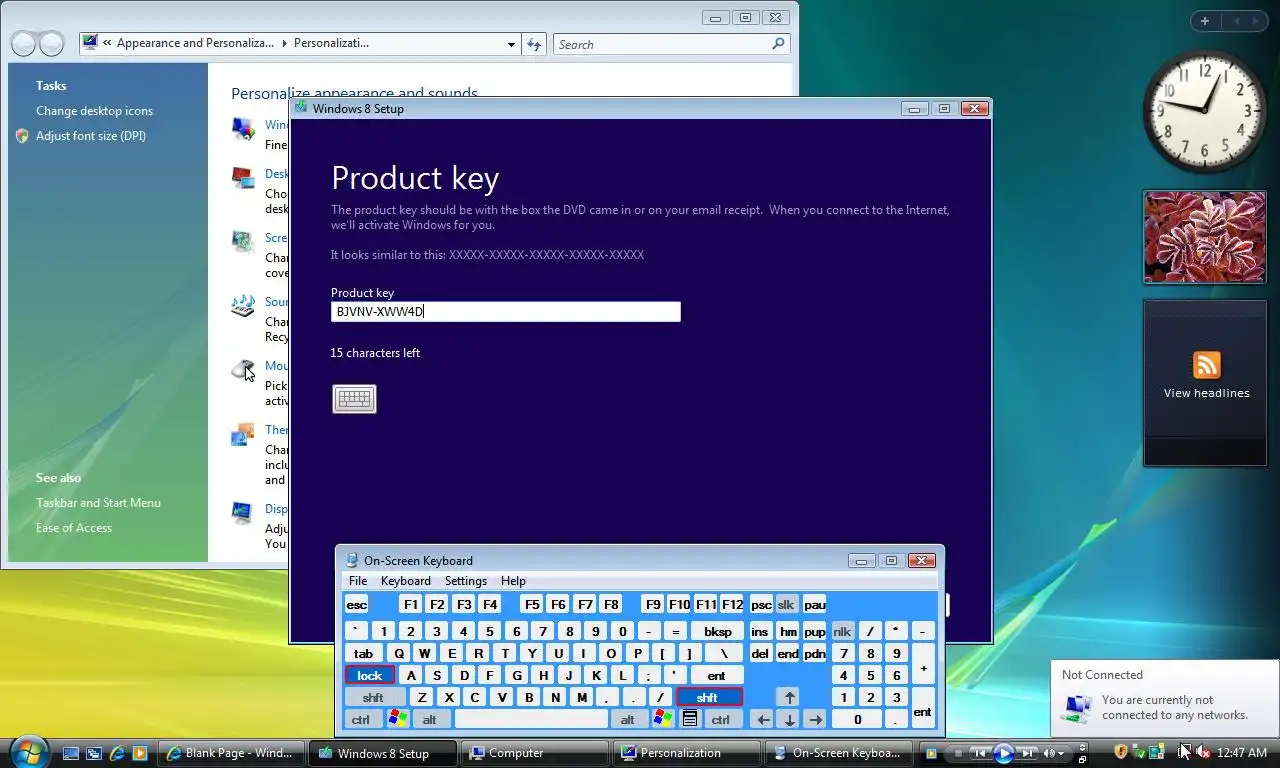Open the on-screen keyboard icon below Product key
Viewport: 1280px width, 768px height.
(x=354, y=399)
